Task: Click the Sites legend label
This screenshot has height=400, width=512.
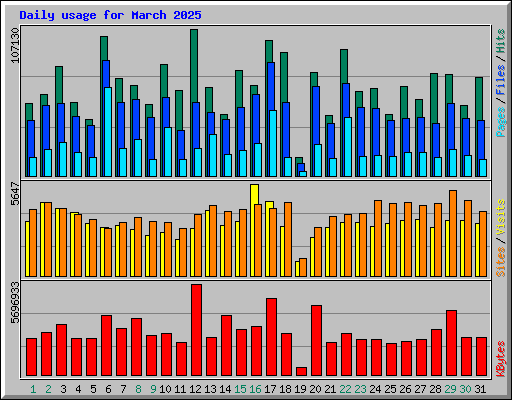Action: [500, 262]
